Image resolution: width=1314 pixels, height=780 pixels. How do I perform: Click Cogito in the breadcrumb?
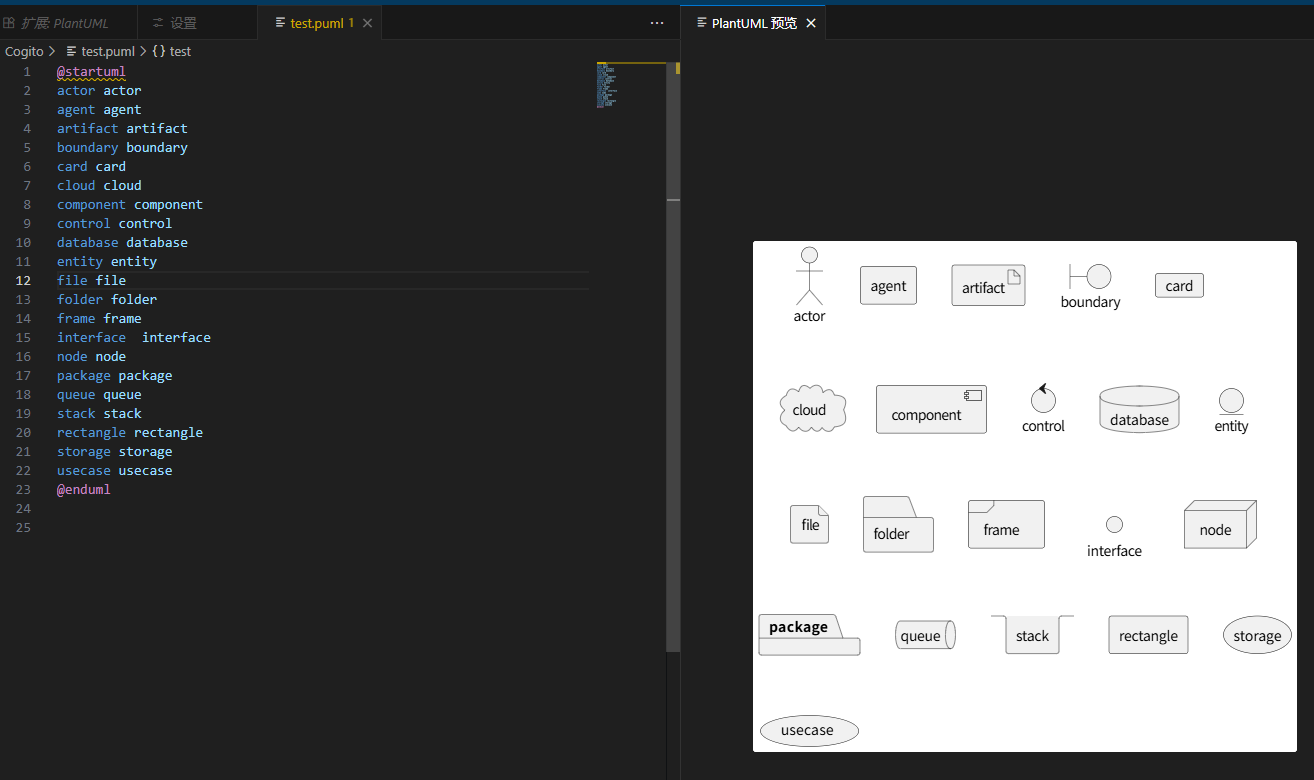[24, 51]
